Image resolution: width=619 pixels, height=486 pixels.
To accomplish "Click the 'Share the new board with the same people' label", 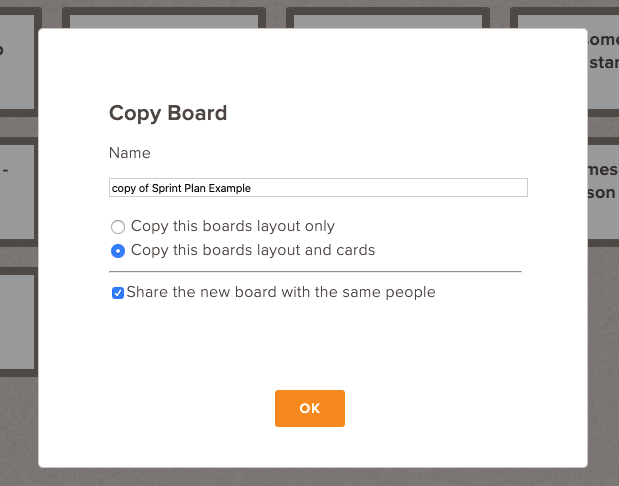I will pyautogui.click(x=281, y=292).
